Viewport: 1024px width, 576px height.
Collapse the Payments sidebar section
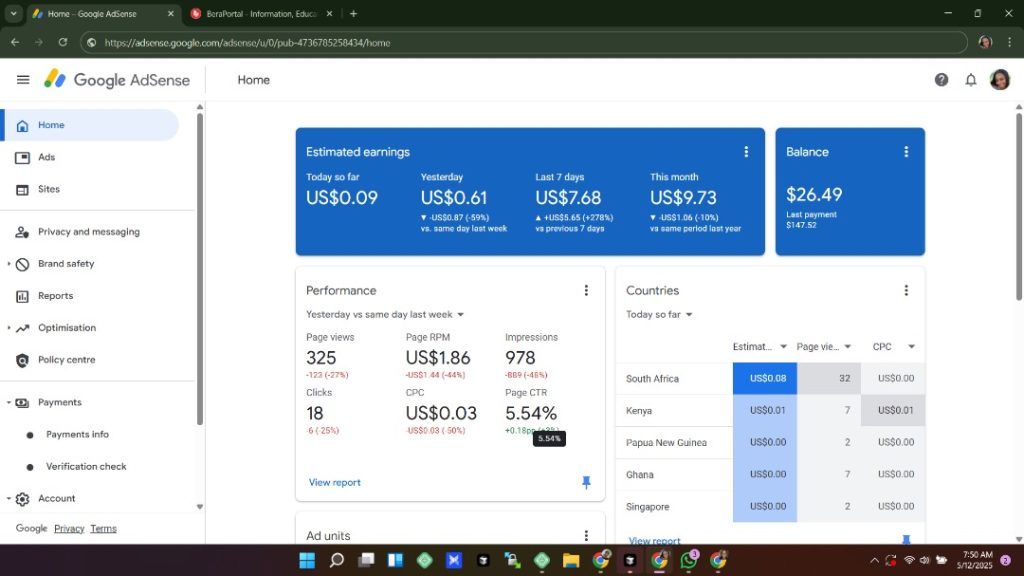(9, 402)
